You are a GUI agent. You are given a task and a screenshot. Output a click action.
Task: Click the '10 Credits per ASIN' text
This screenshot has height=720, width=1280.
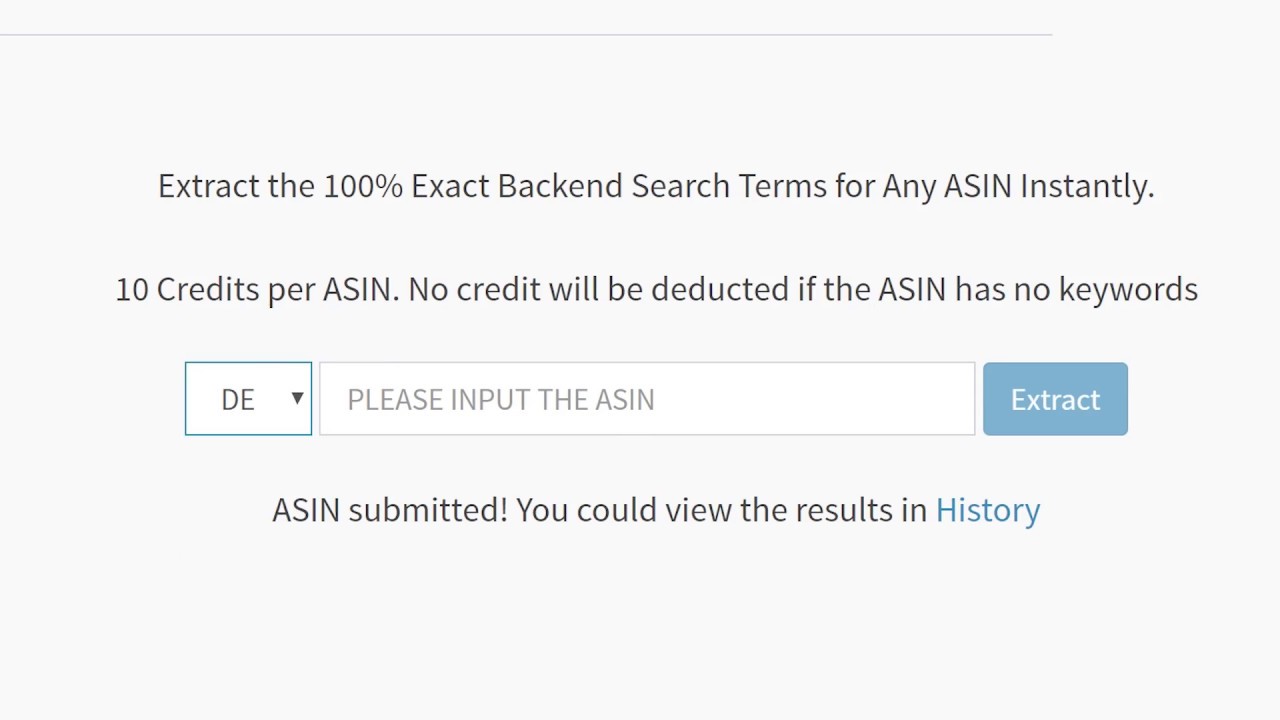[x=256, y=289]
